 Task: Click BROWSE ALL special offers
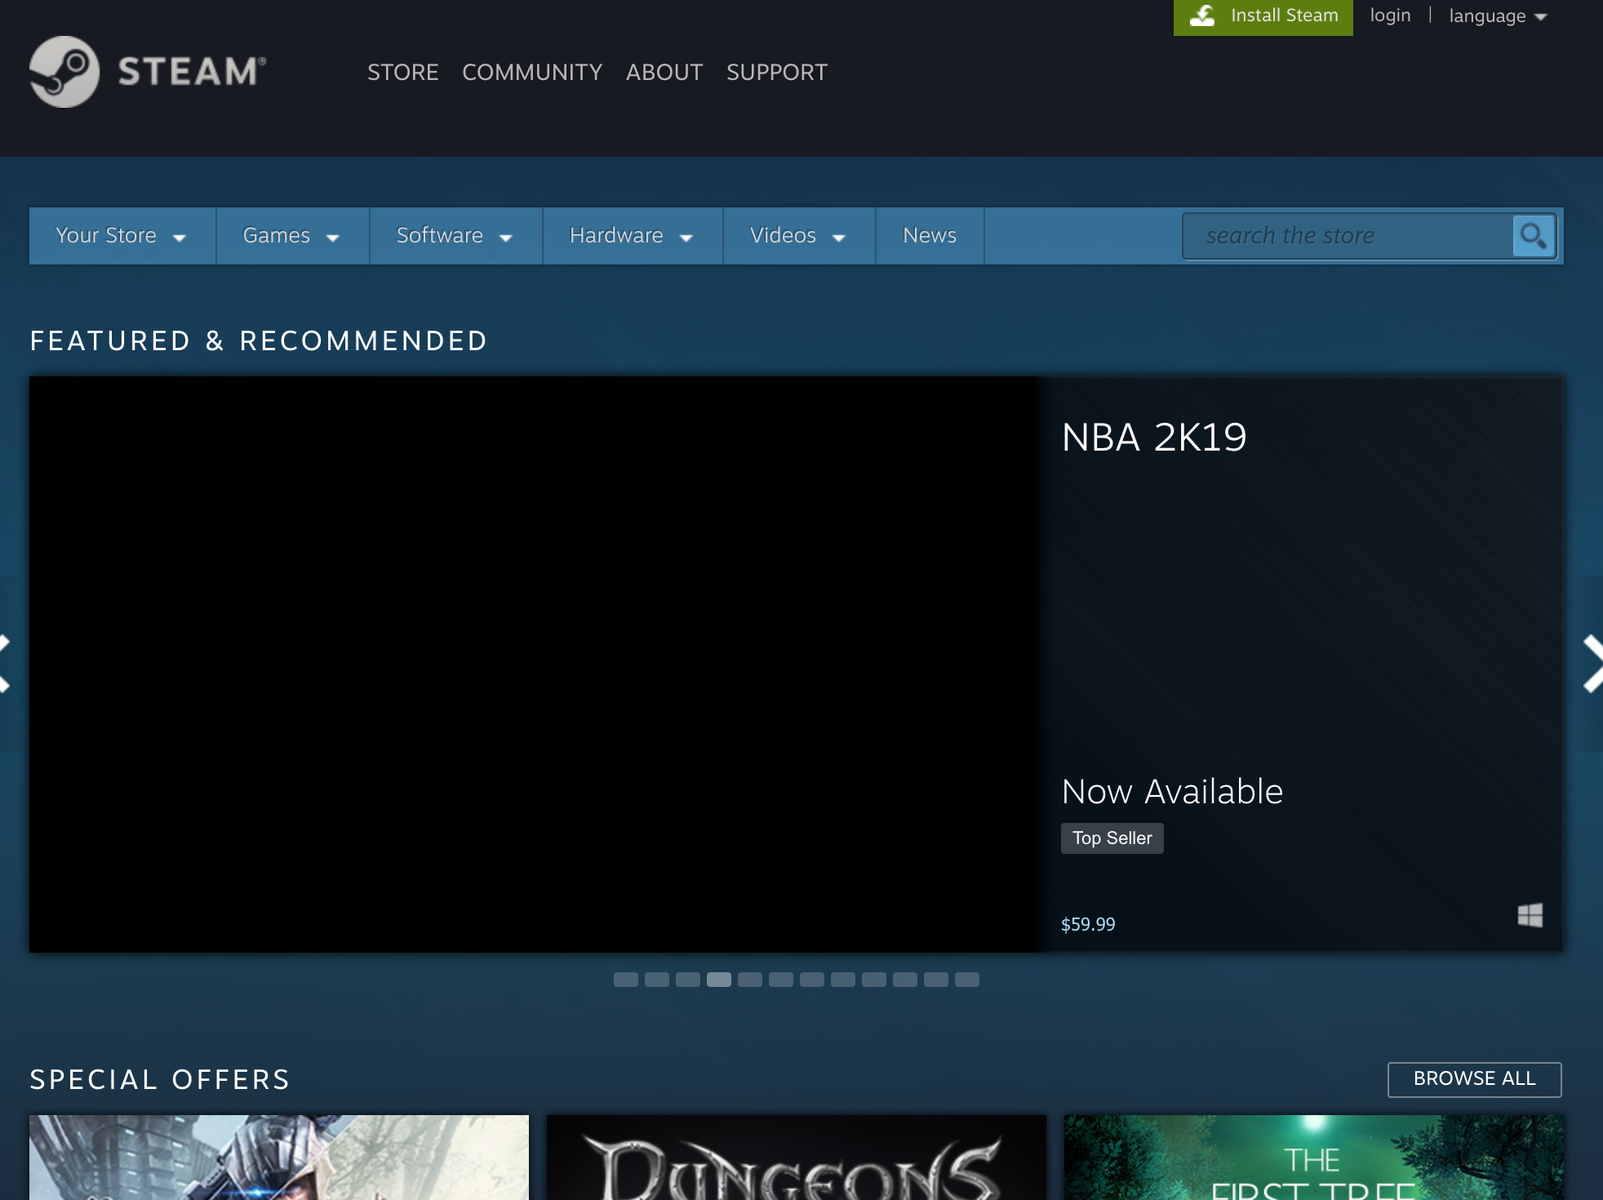point(1474,1079)
